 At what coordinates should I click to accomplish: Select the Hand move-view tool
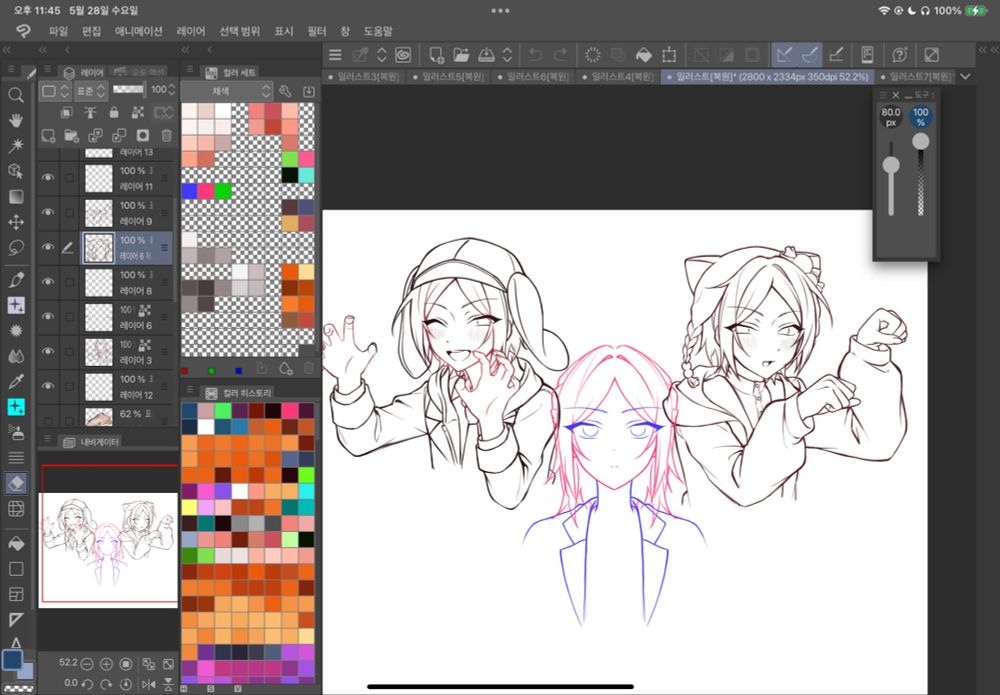16,120
